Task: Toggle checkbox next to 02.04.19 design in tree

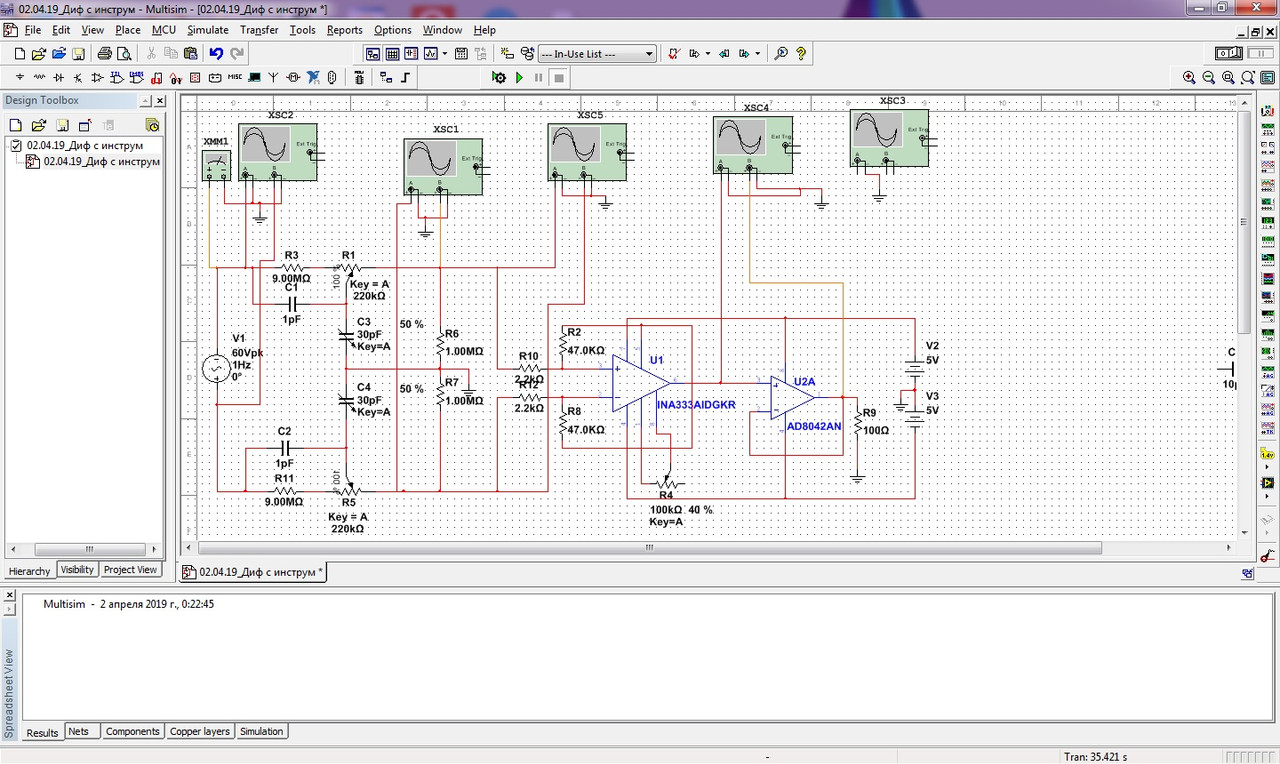Action: [x=15, y=145]
